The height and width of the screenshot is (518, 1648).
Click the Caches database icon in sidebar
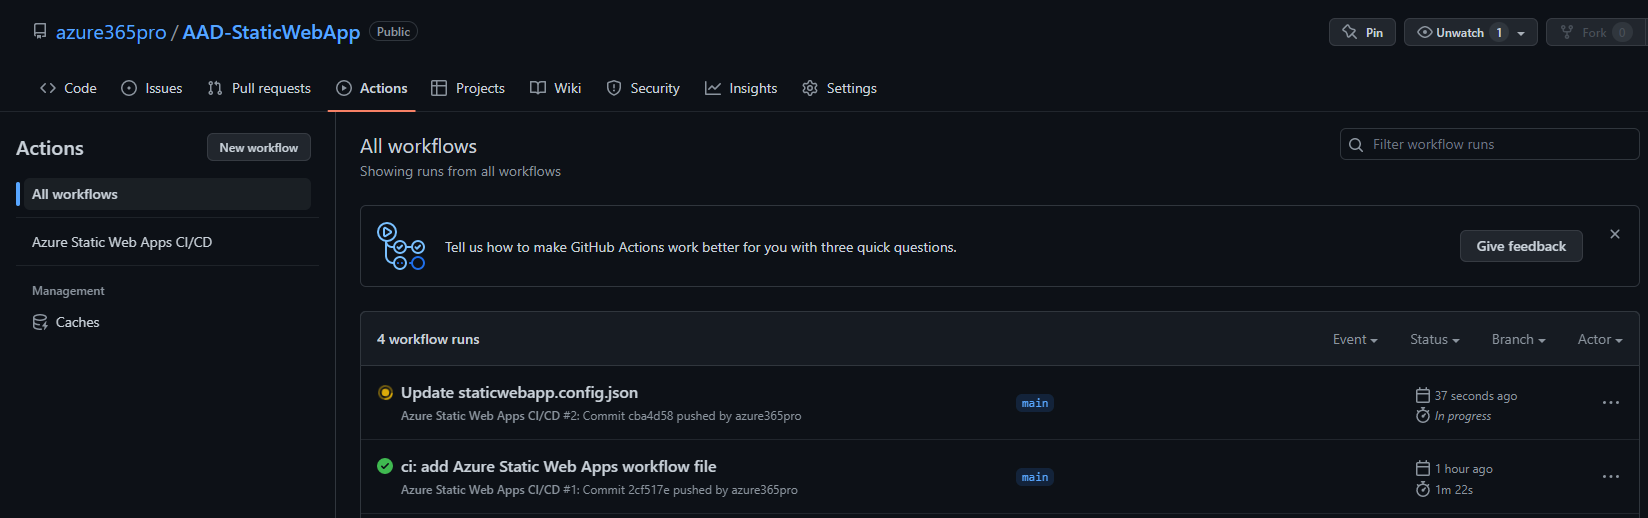click(40, 322)
